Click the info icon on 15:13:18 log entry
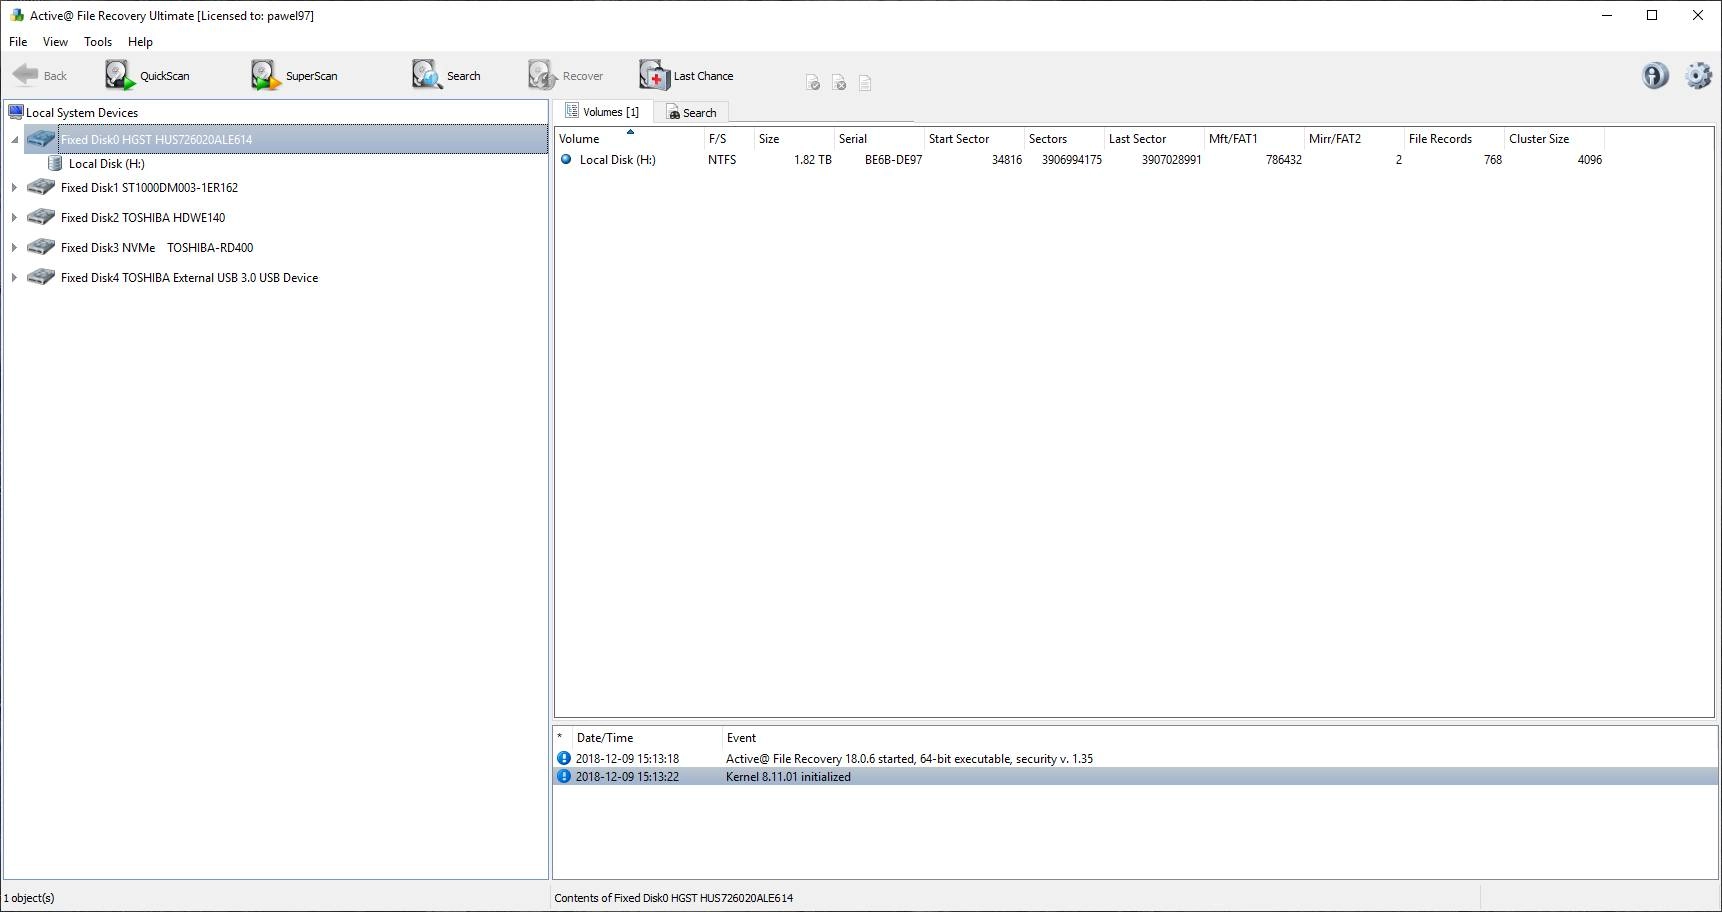 (564, 758)
